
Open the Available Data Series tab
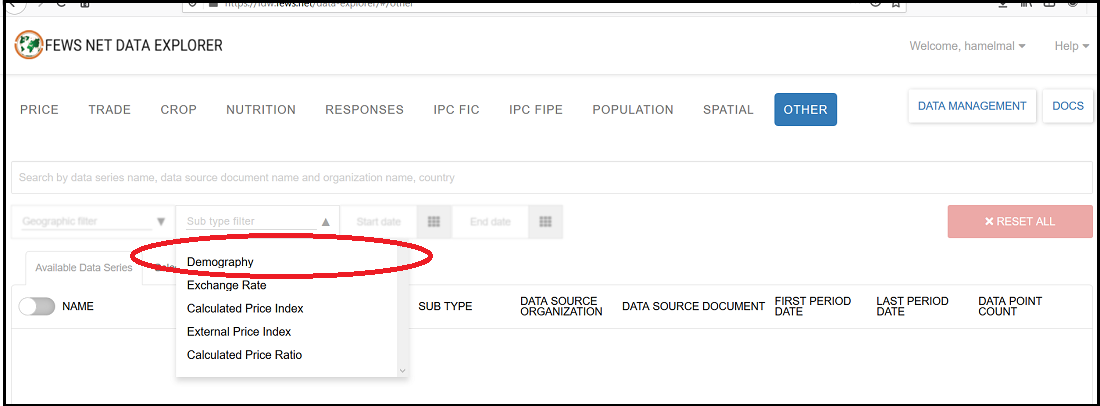[84, 268]
